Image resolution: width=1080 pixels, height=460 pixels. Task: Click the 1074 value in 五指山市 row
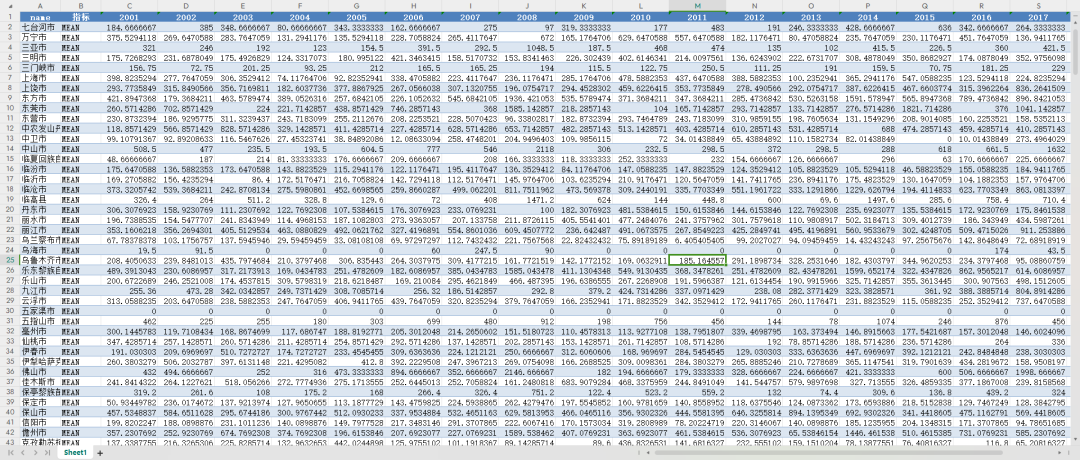(867, 322)
